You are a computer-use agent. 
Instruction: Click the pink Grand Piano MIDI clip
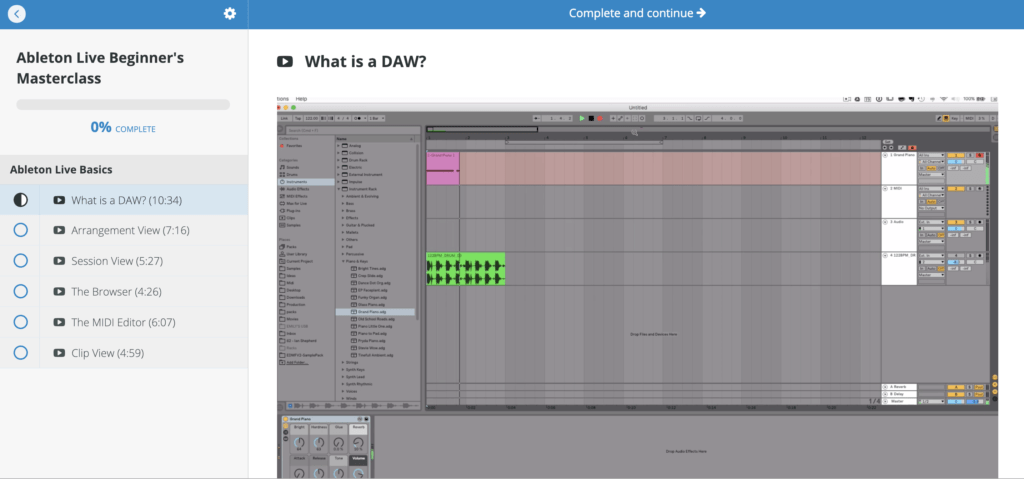point(443,168)
